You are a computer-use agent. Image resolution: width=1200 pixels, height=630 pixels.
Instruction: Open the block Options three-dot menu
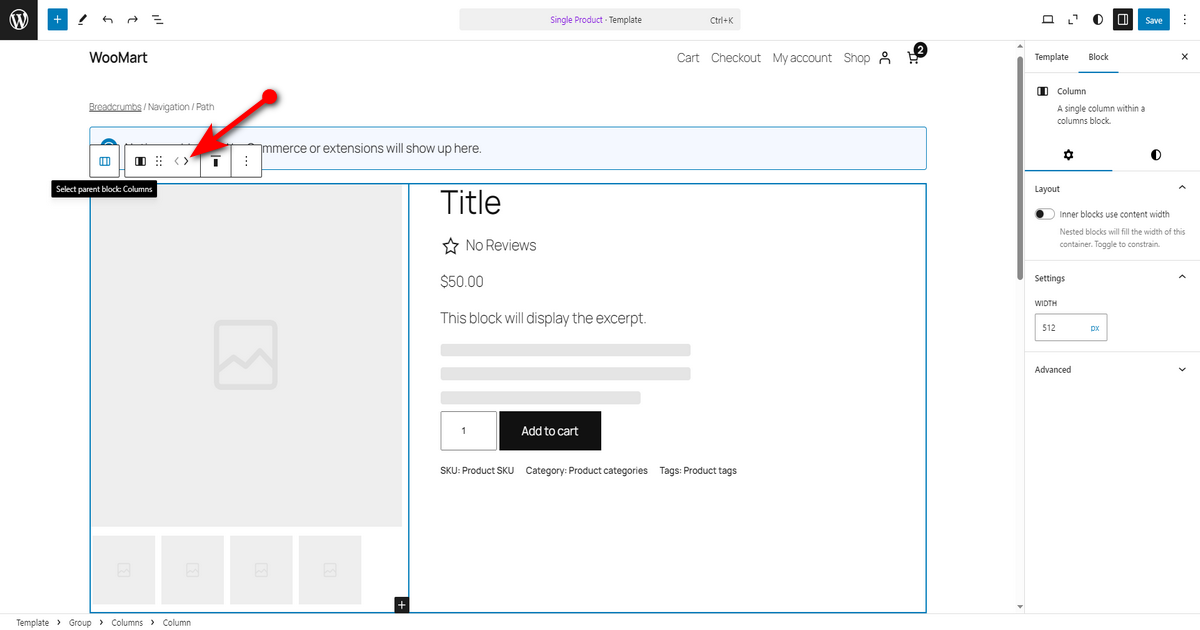click(246, 161)
